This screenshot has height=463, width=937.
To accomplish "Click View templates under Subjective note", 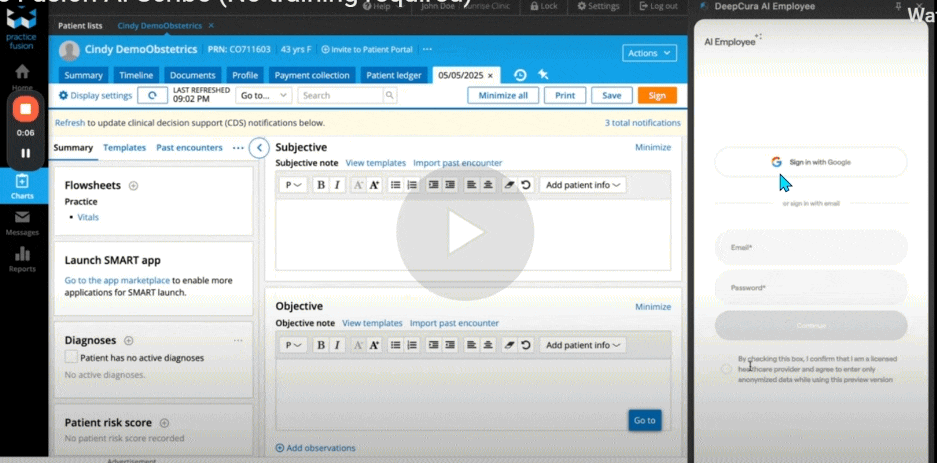I will pos(375,163).
